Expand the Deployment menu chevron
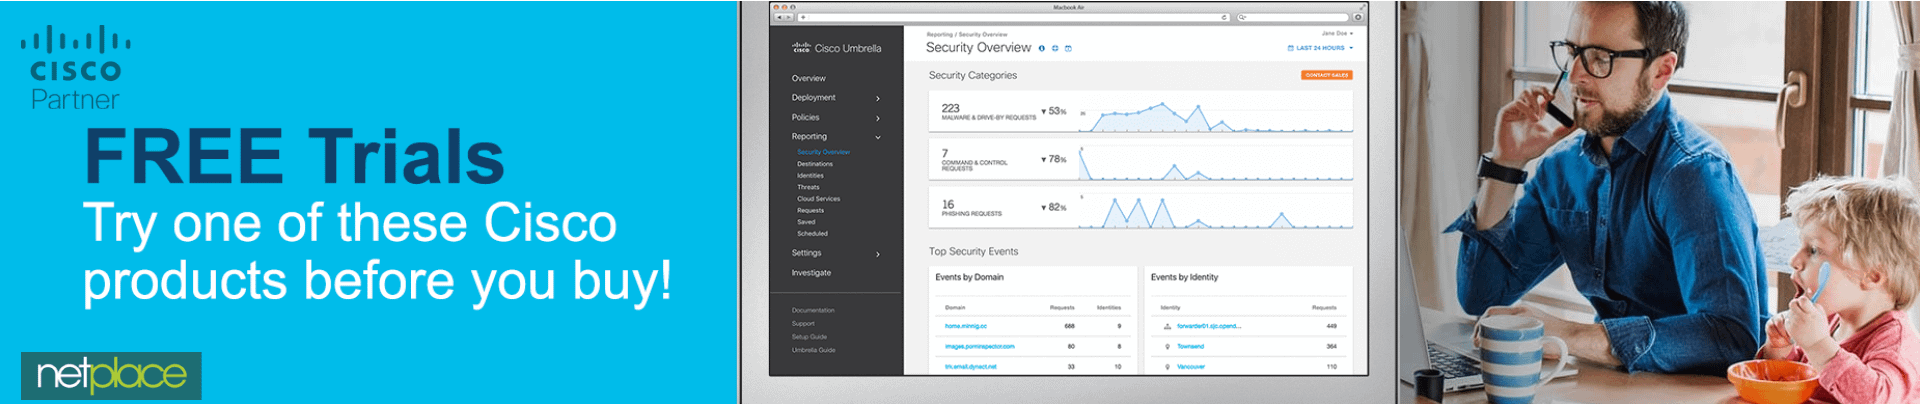The image size is (1920, 404). tap(878, 98)
